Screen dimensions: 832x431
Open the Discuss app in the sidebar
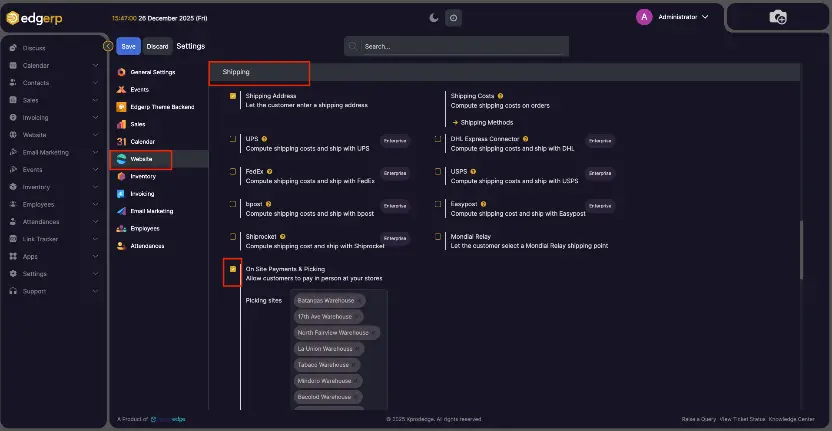click(x=34, y=48)
